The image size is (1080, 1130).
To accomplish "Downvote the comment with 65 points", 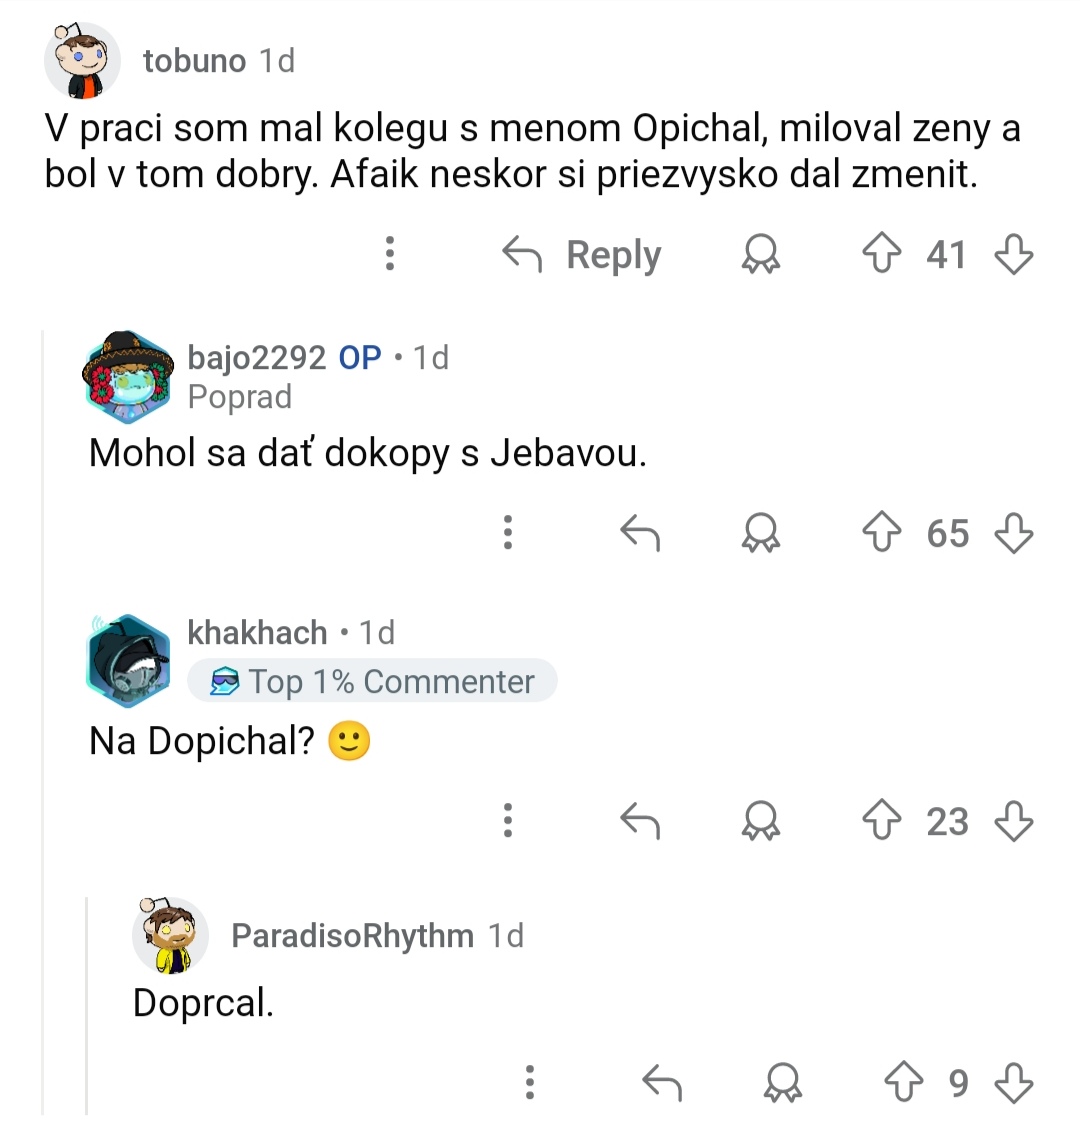I will [1013, 533].
